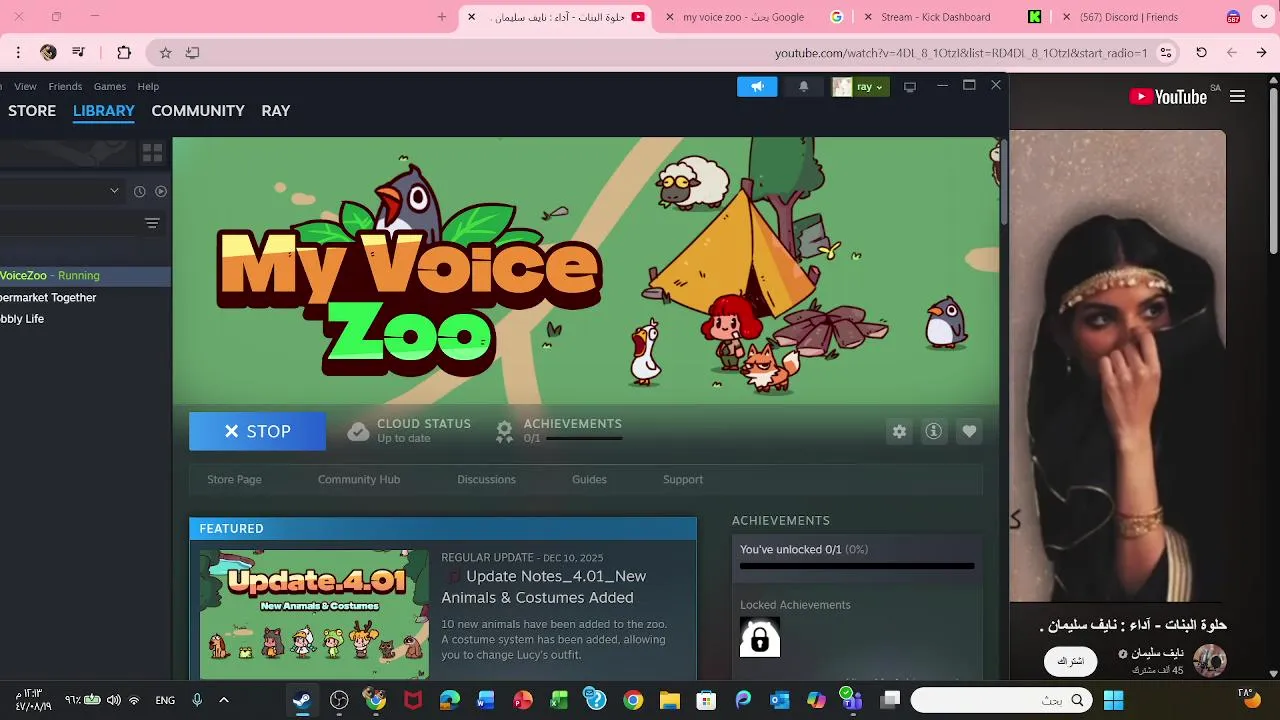Open YouTube hamburger menu
The height and width of the screenshot is (720, 1280).
(x=1237, y=97)
